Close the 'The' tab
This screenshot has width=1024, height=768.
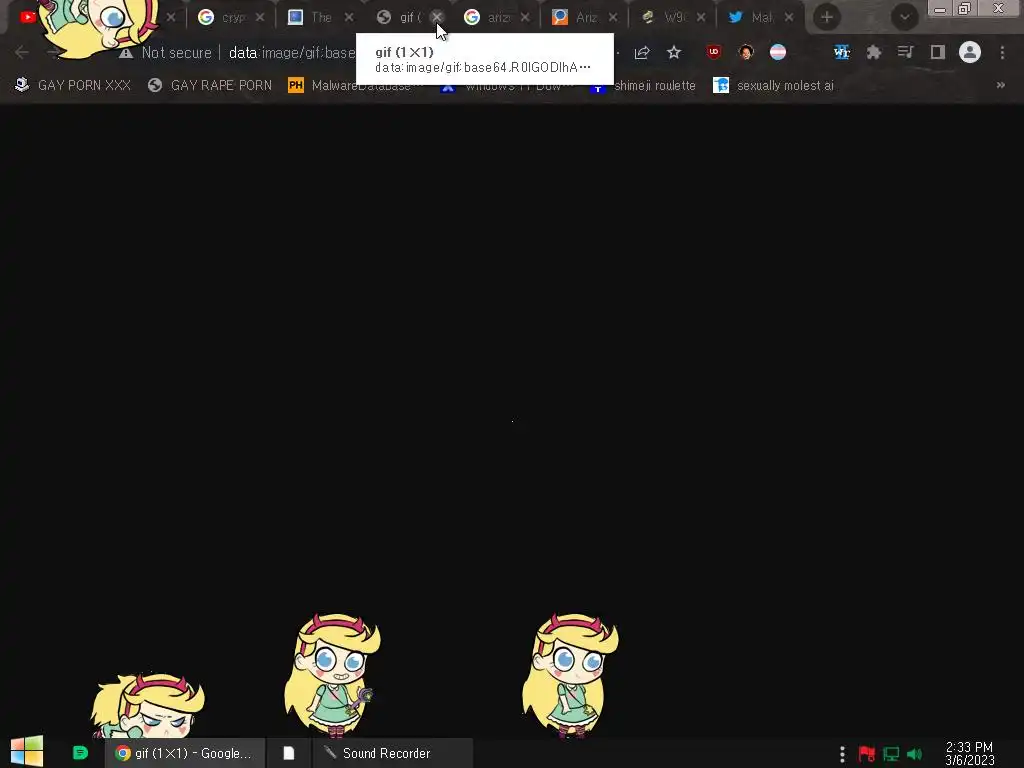349,18
